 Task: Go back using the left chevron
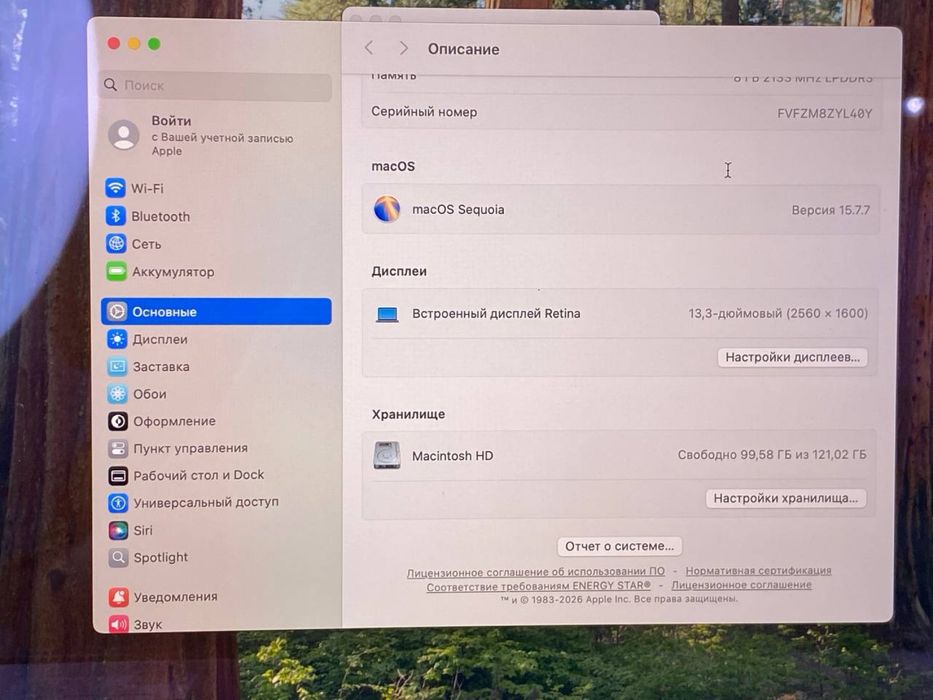click(369, 48)
